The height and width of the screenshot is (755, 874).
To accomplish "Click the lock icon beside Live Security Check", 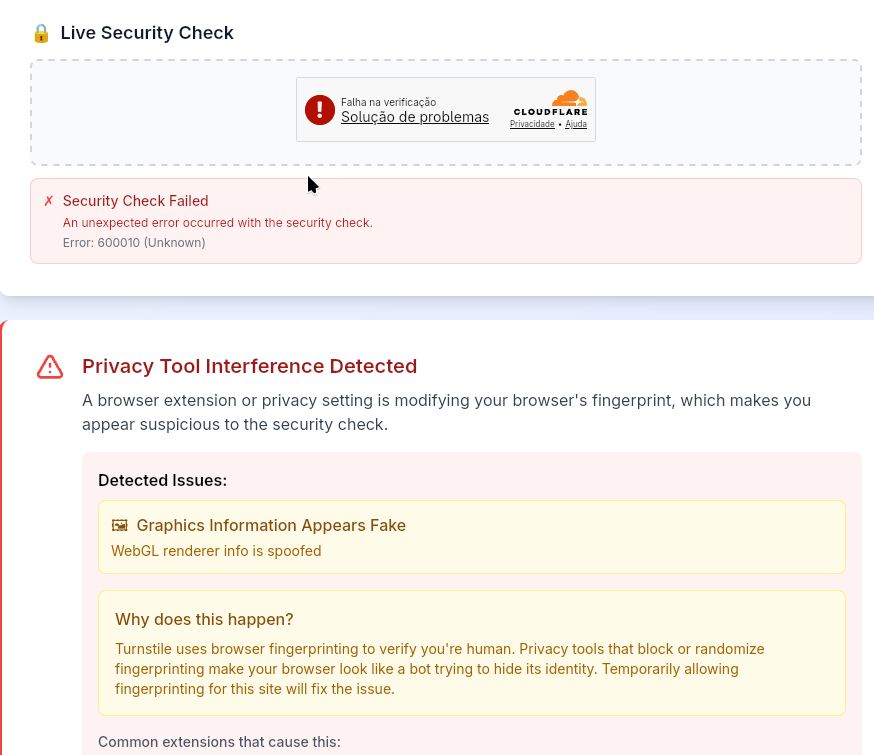I will point(41,33).
